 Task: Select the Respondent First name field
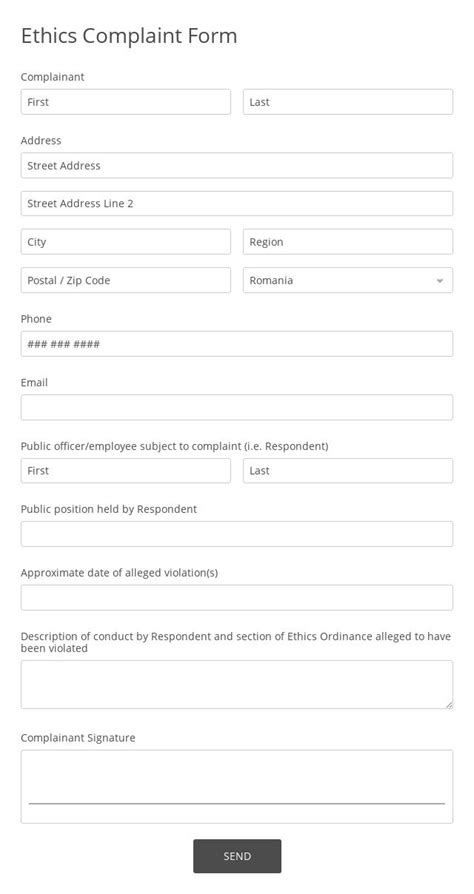click(x=125, y=471)
